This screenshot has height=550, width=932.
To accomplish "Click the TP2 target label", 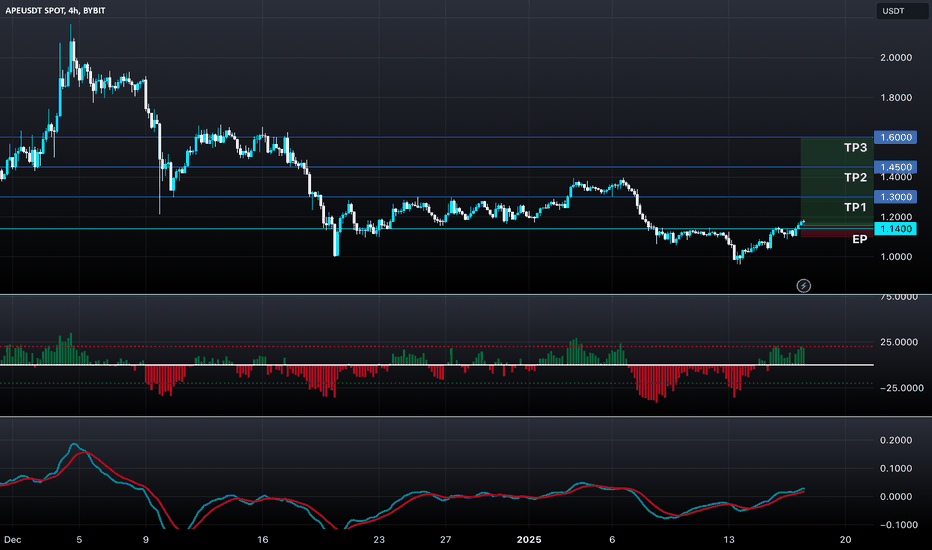I will [855, 177].
